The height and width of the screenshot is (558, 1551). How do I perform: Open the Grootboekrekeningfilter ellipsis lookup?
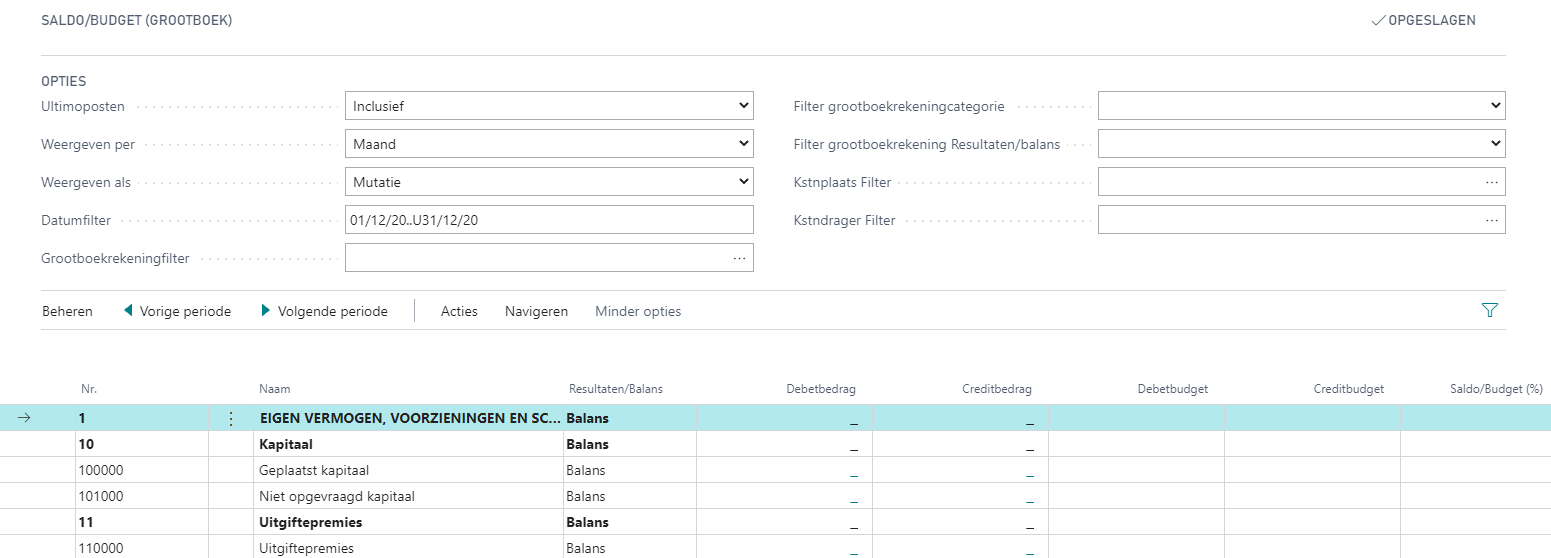coord(739,258)
